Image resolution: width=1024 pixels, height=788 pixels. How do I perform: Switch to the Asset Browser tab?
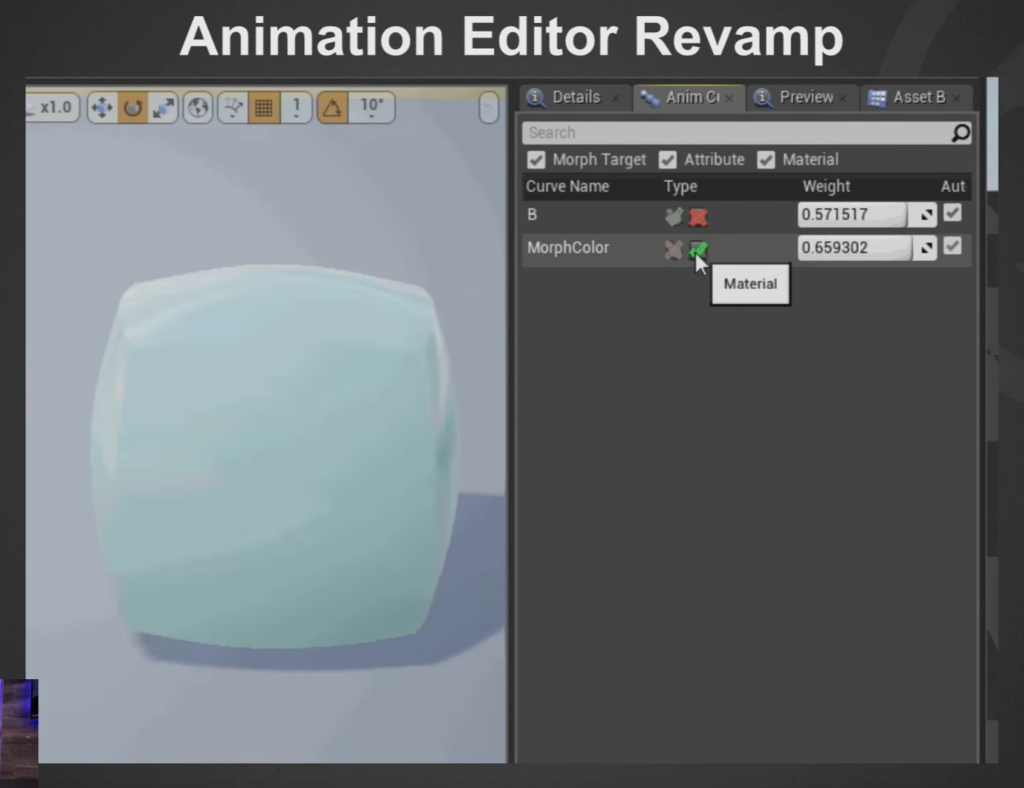918,97
